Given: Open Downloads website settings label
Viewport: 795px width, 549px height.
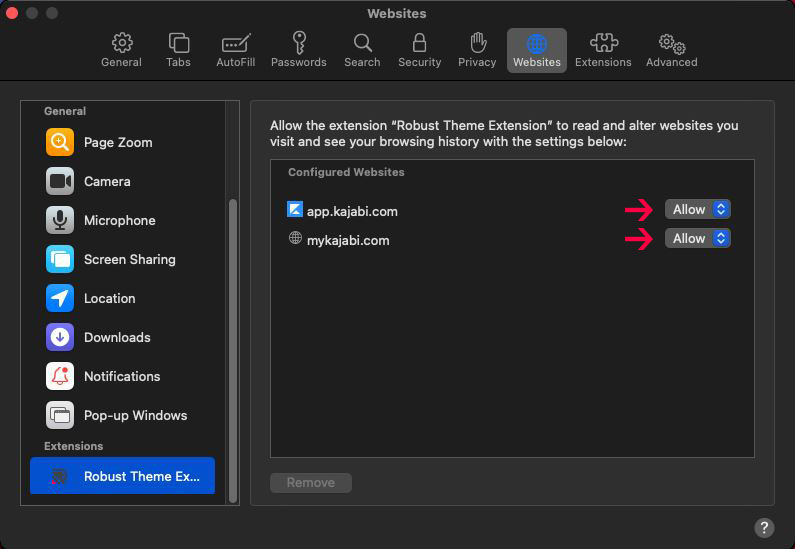Looking at the screenshot, I should click(117, 338).
